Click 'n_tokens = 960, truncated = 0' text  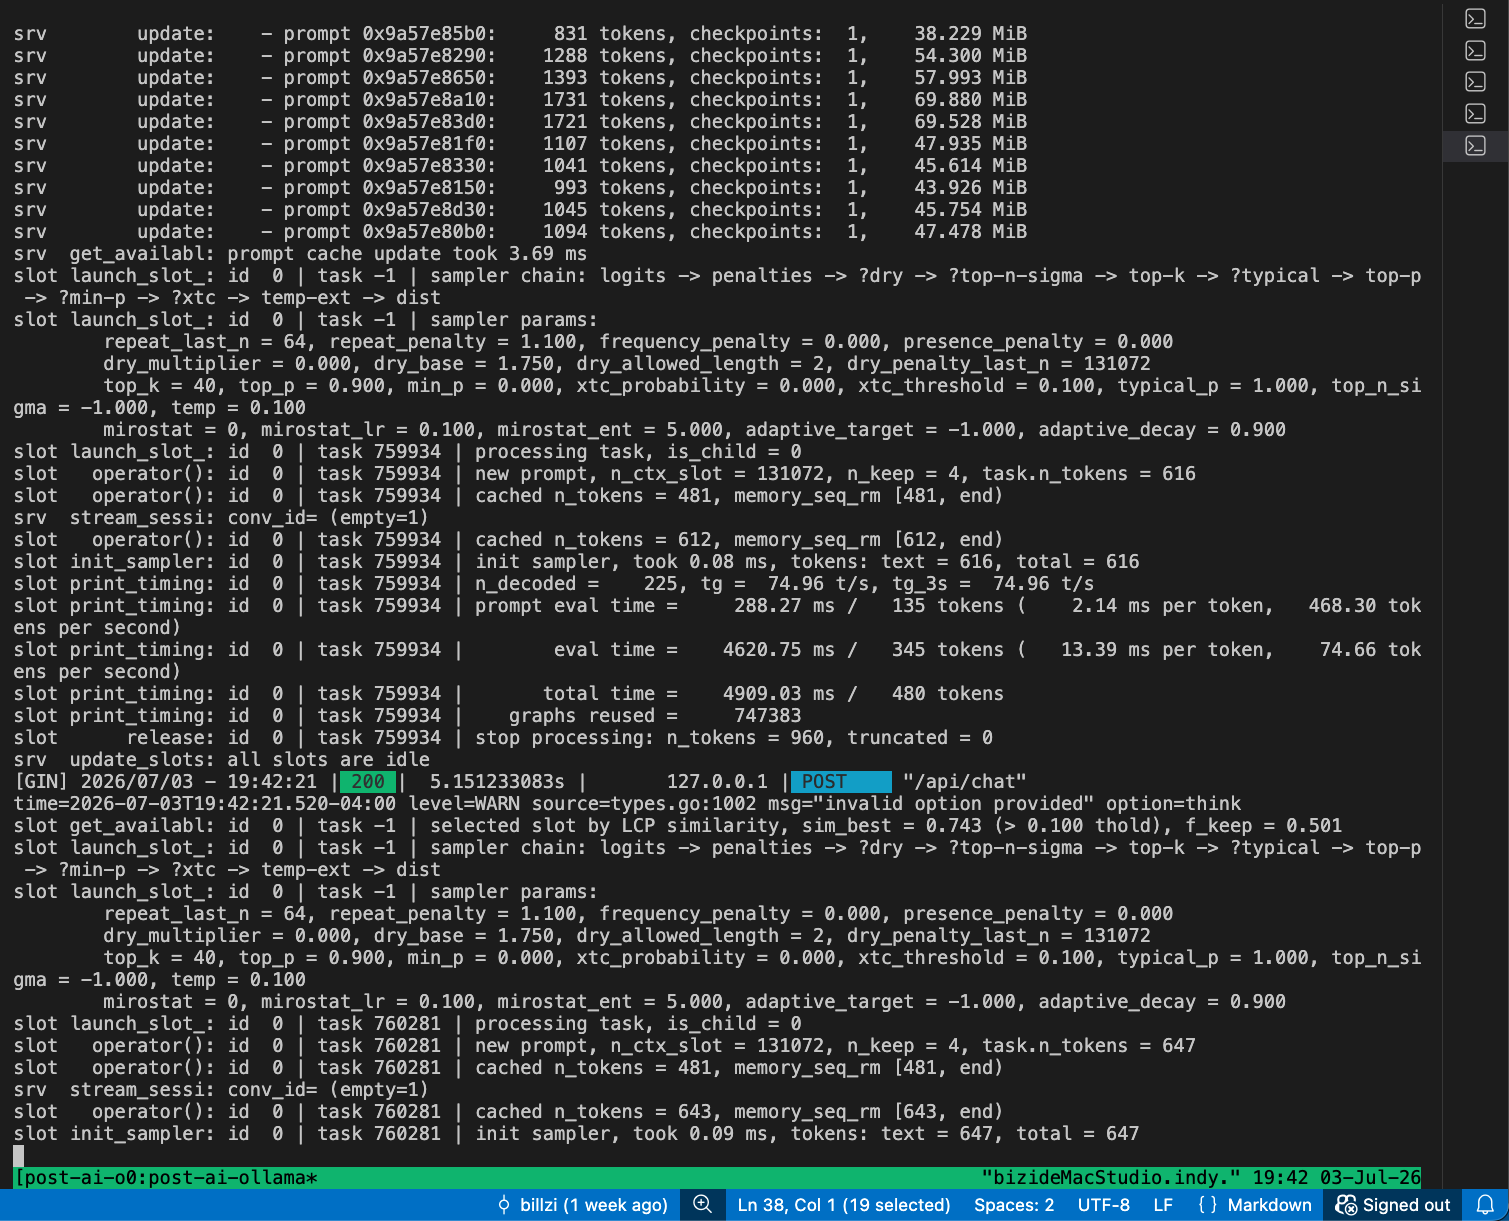tap(830, 738)
